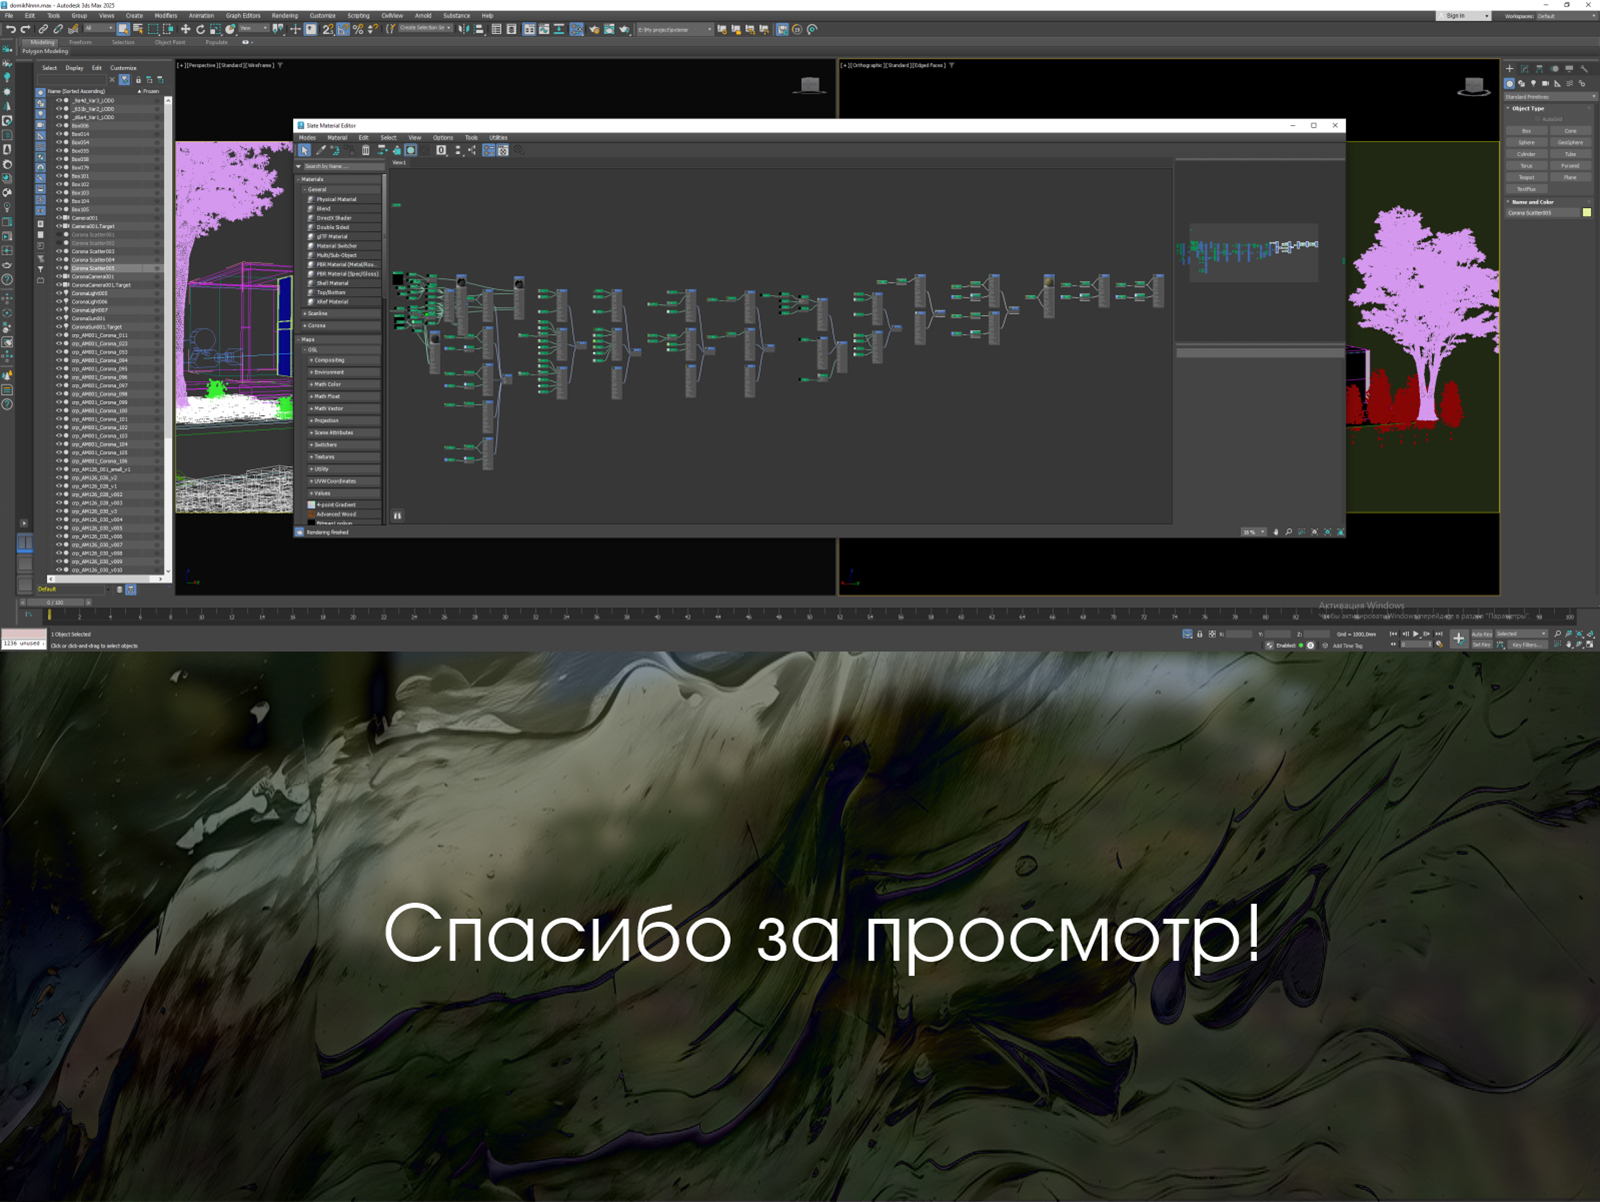Enable the AutoGrid checkbox
This screenshot has height=1202, width=1600.
[1538, 119]
